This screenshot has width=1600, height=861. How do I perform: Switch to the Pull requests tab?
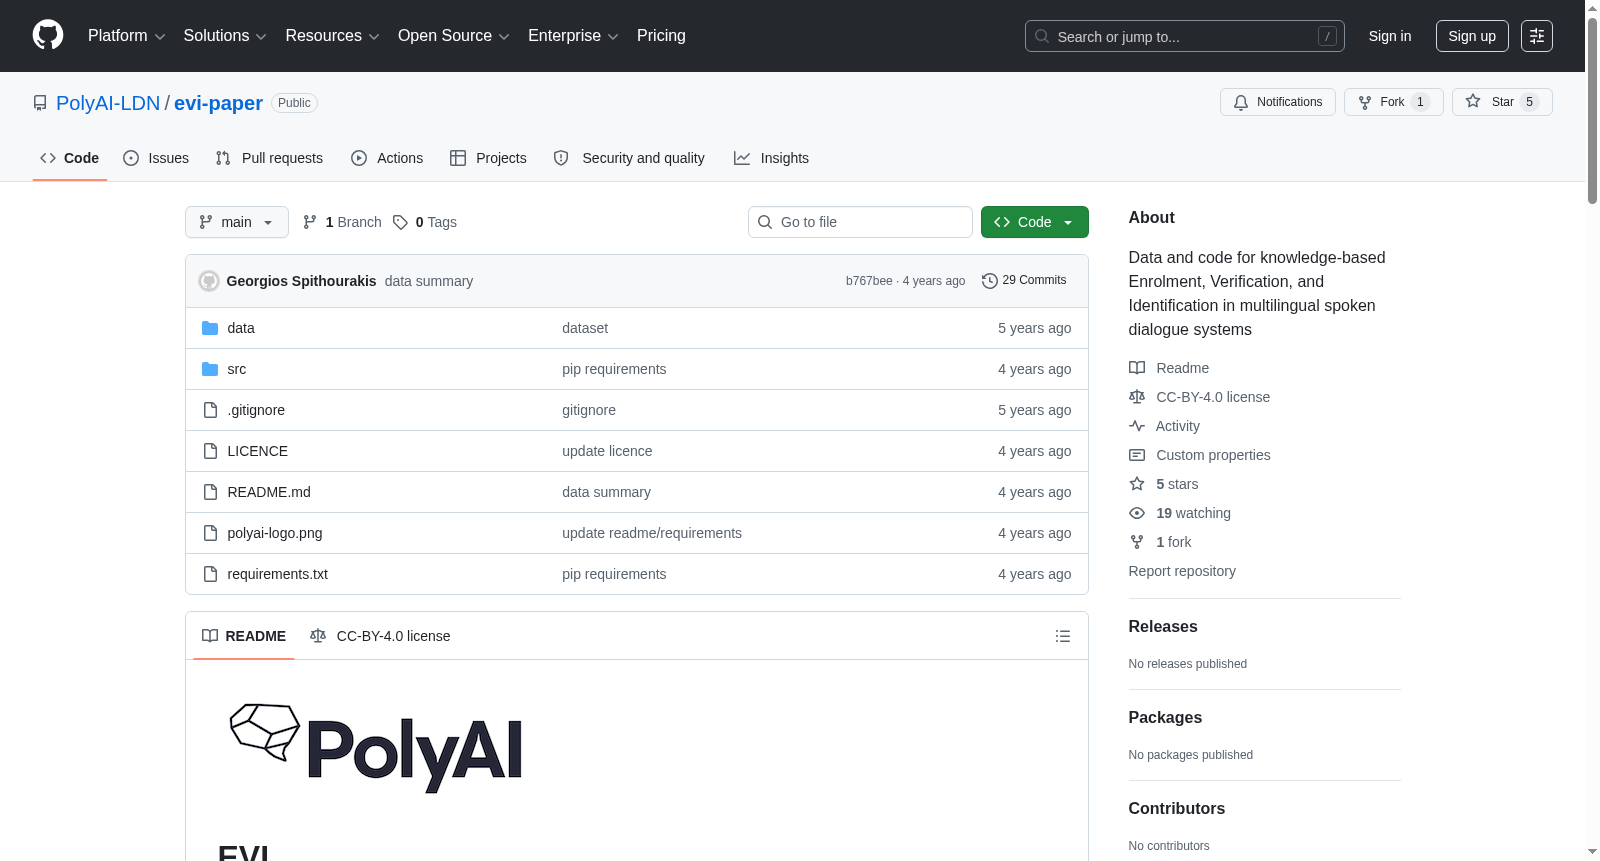pyautogui.click(x=269, y=158)
